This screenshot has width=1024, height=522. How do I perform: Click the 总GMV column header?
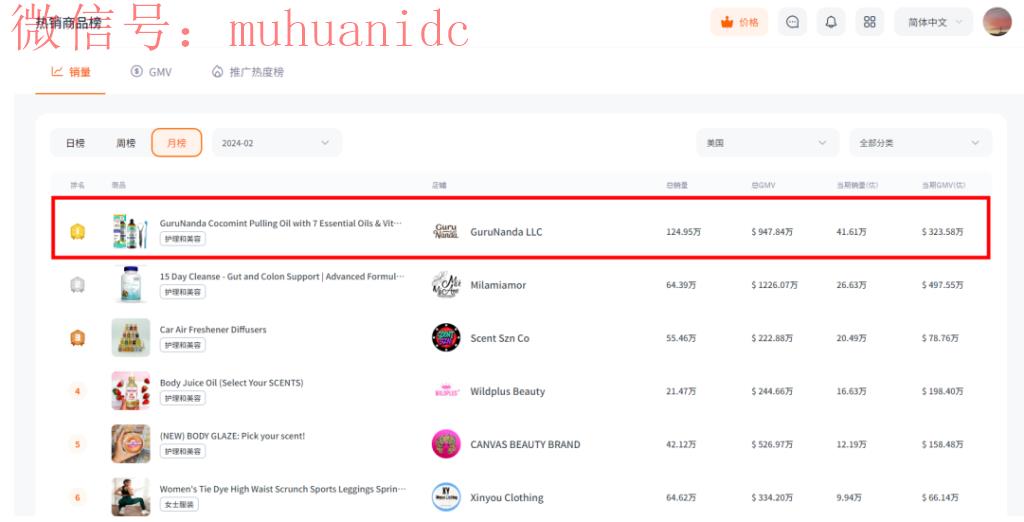[763, 186]
